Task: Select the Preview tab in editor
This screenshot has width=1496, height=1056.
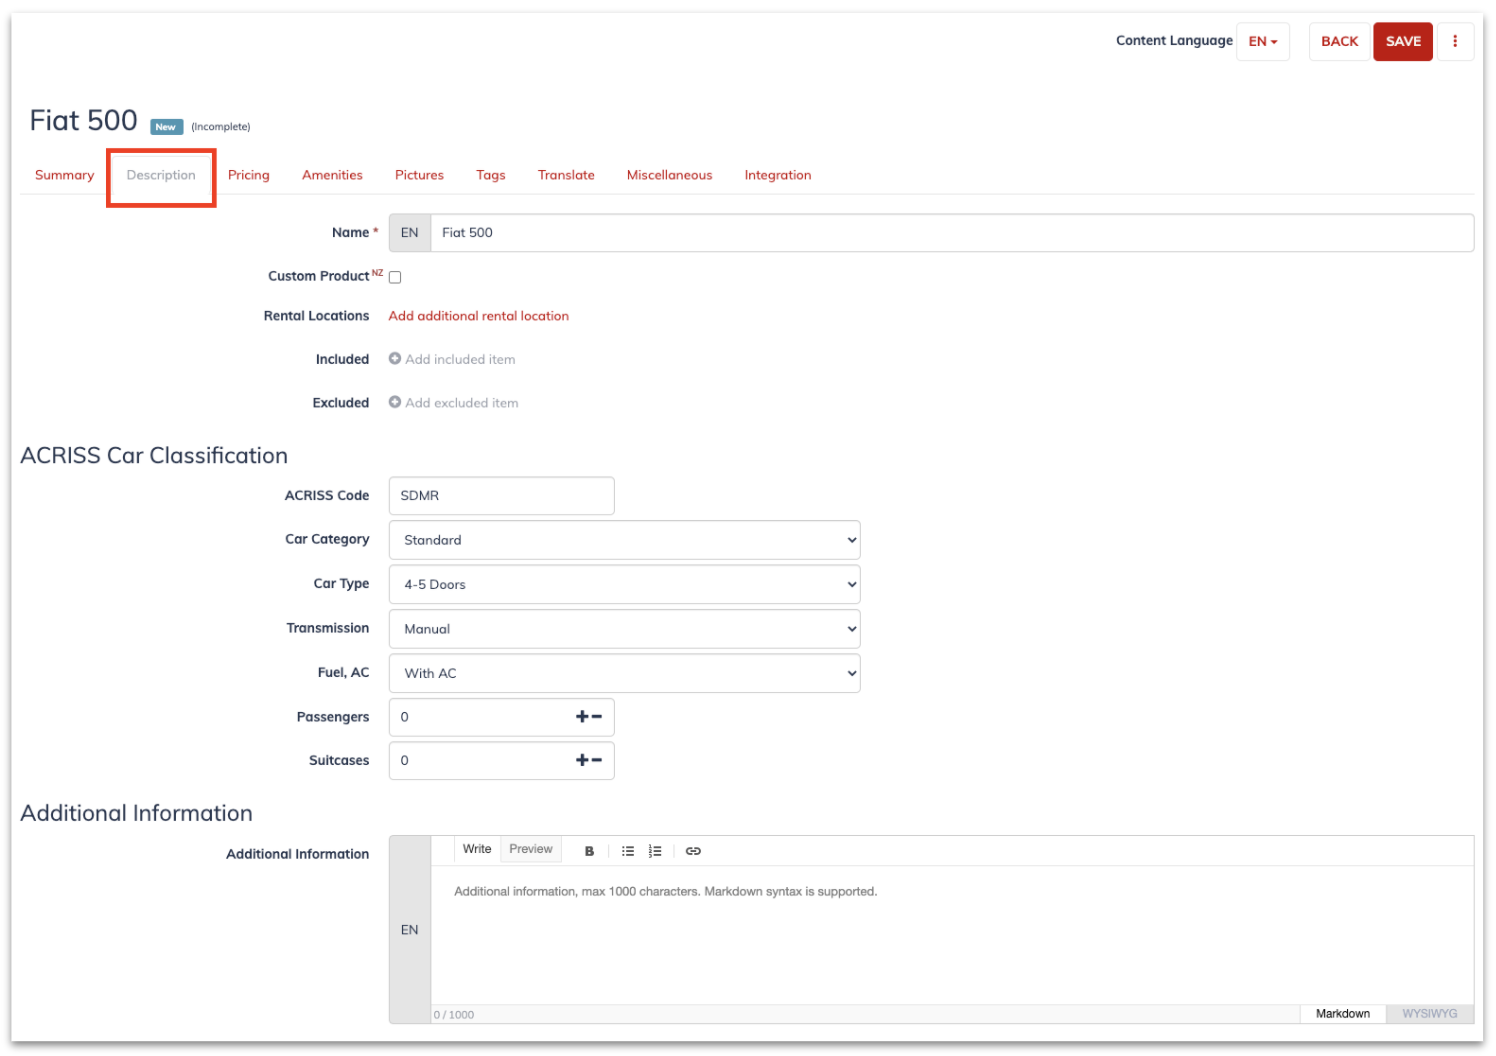Action: [x=531, y=849]
